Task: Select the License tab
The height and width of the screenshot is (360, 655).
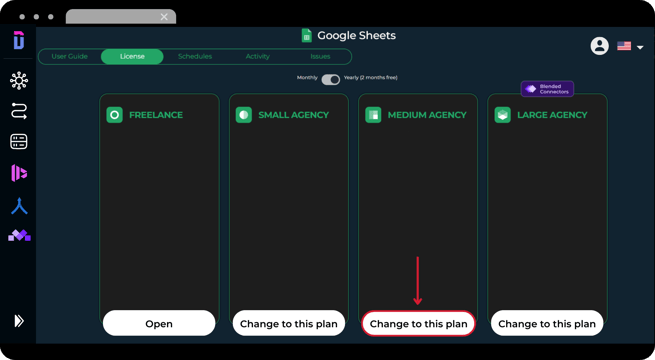Action: [x=132, y=56]
